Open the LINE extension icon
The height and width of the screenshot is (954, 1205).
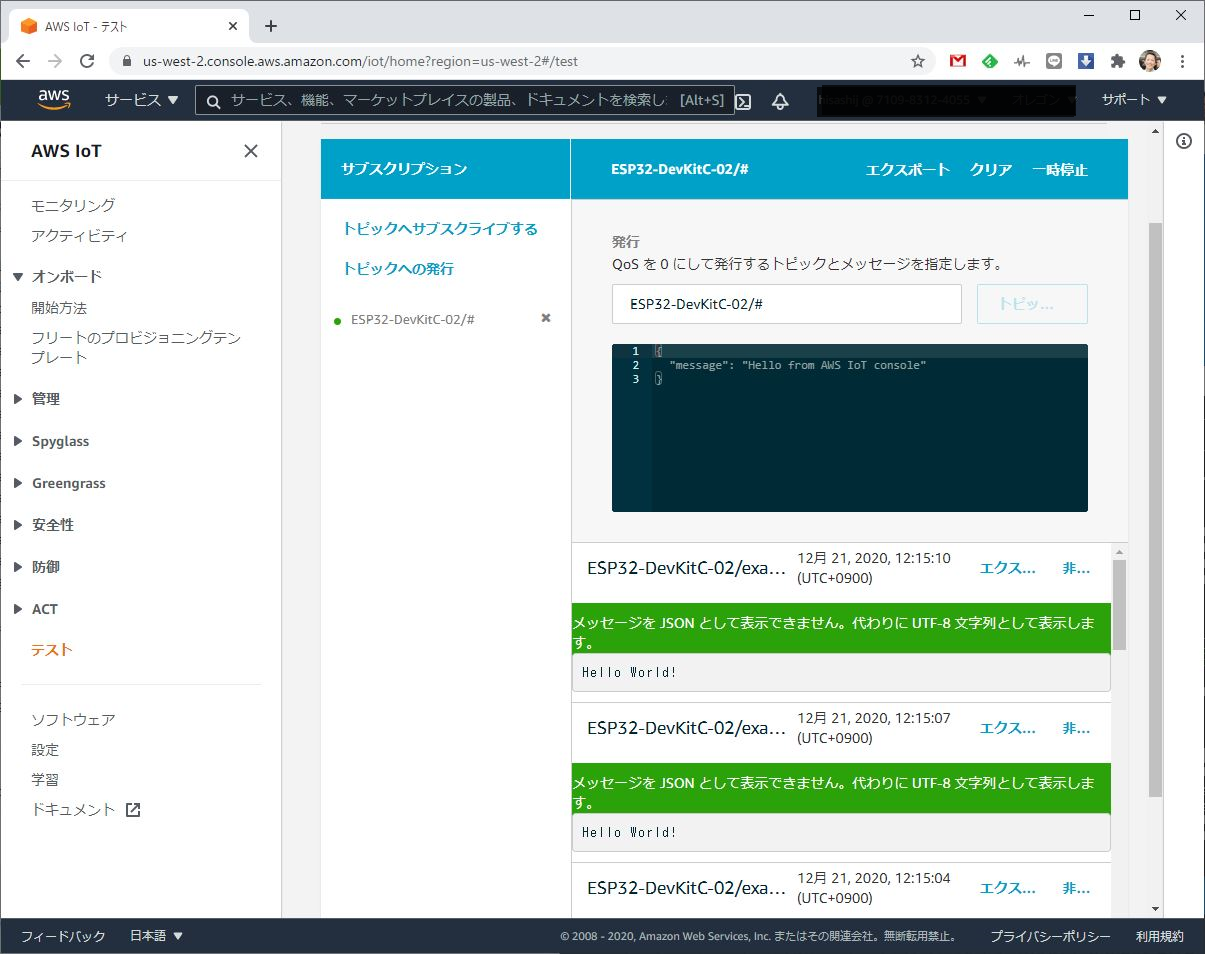[x=1054, y=61]
